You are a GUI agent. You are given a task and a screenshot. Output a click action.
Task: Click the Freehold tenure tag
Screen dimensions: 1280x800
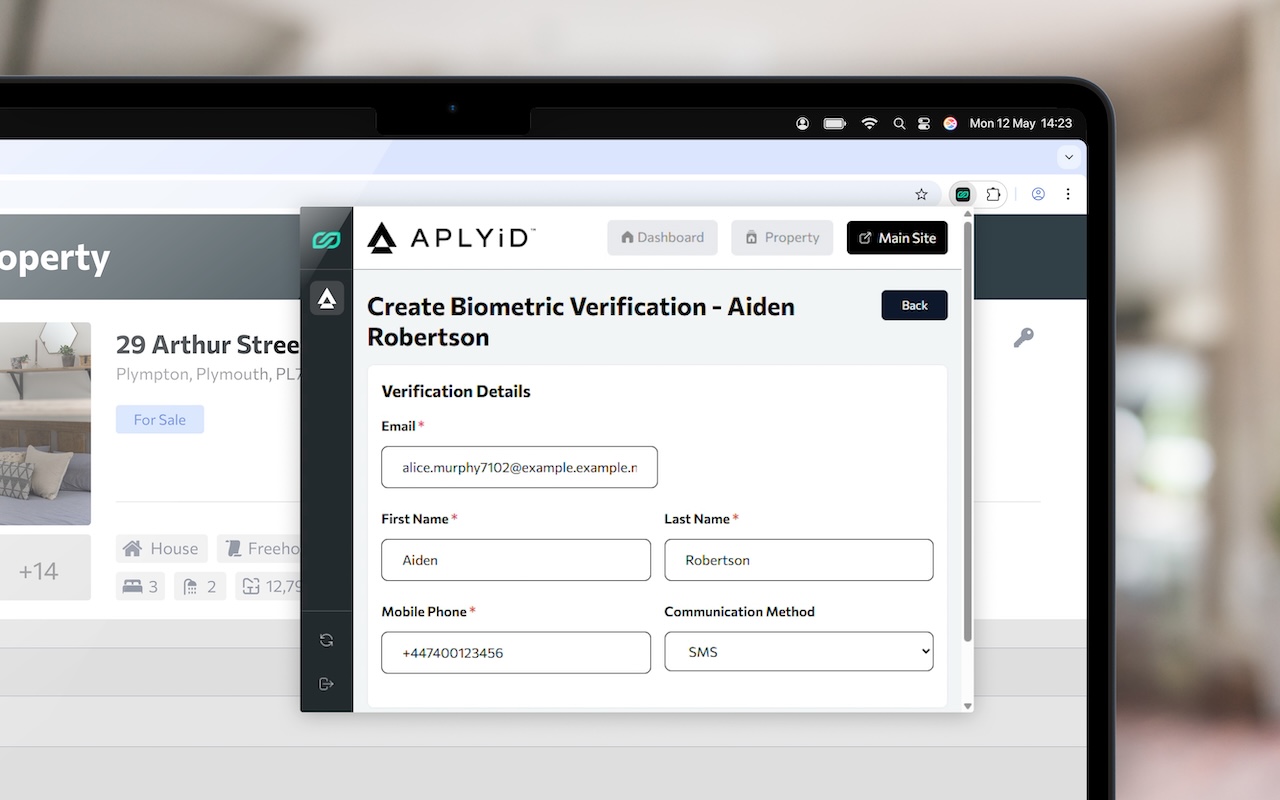(259, 548)
